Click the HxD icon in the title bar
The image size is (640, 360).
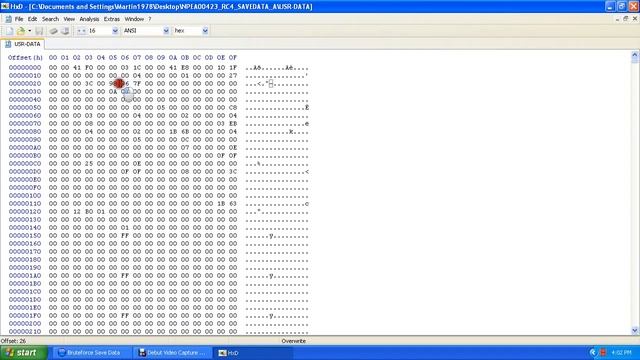(x=5, y=7)
